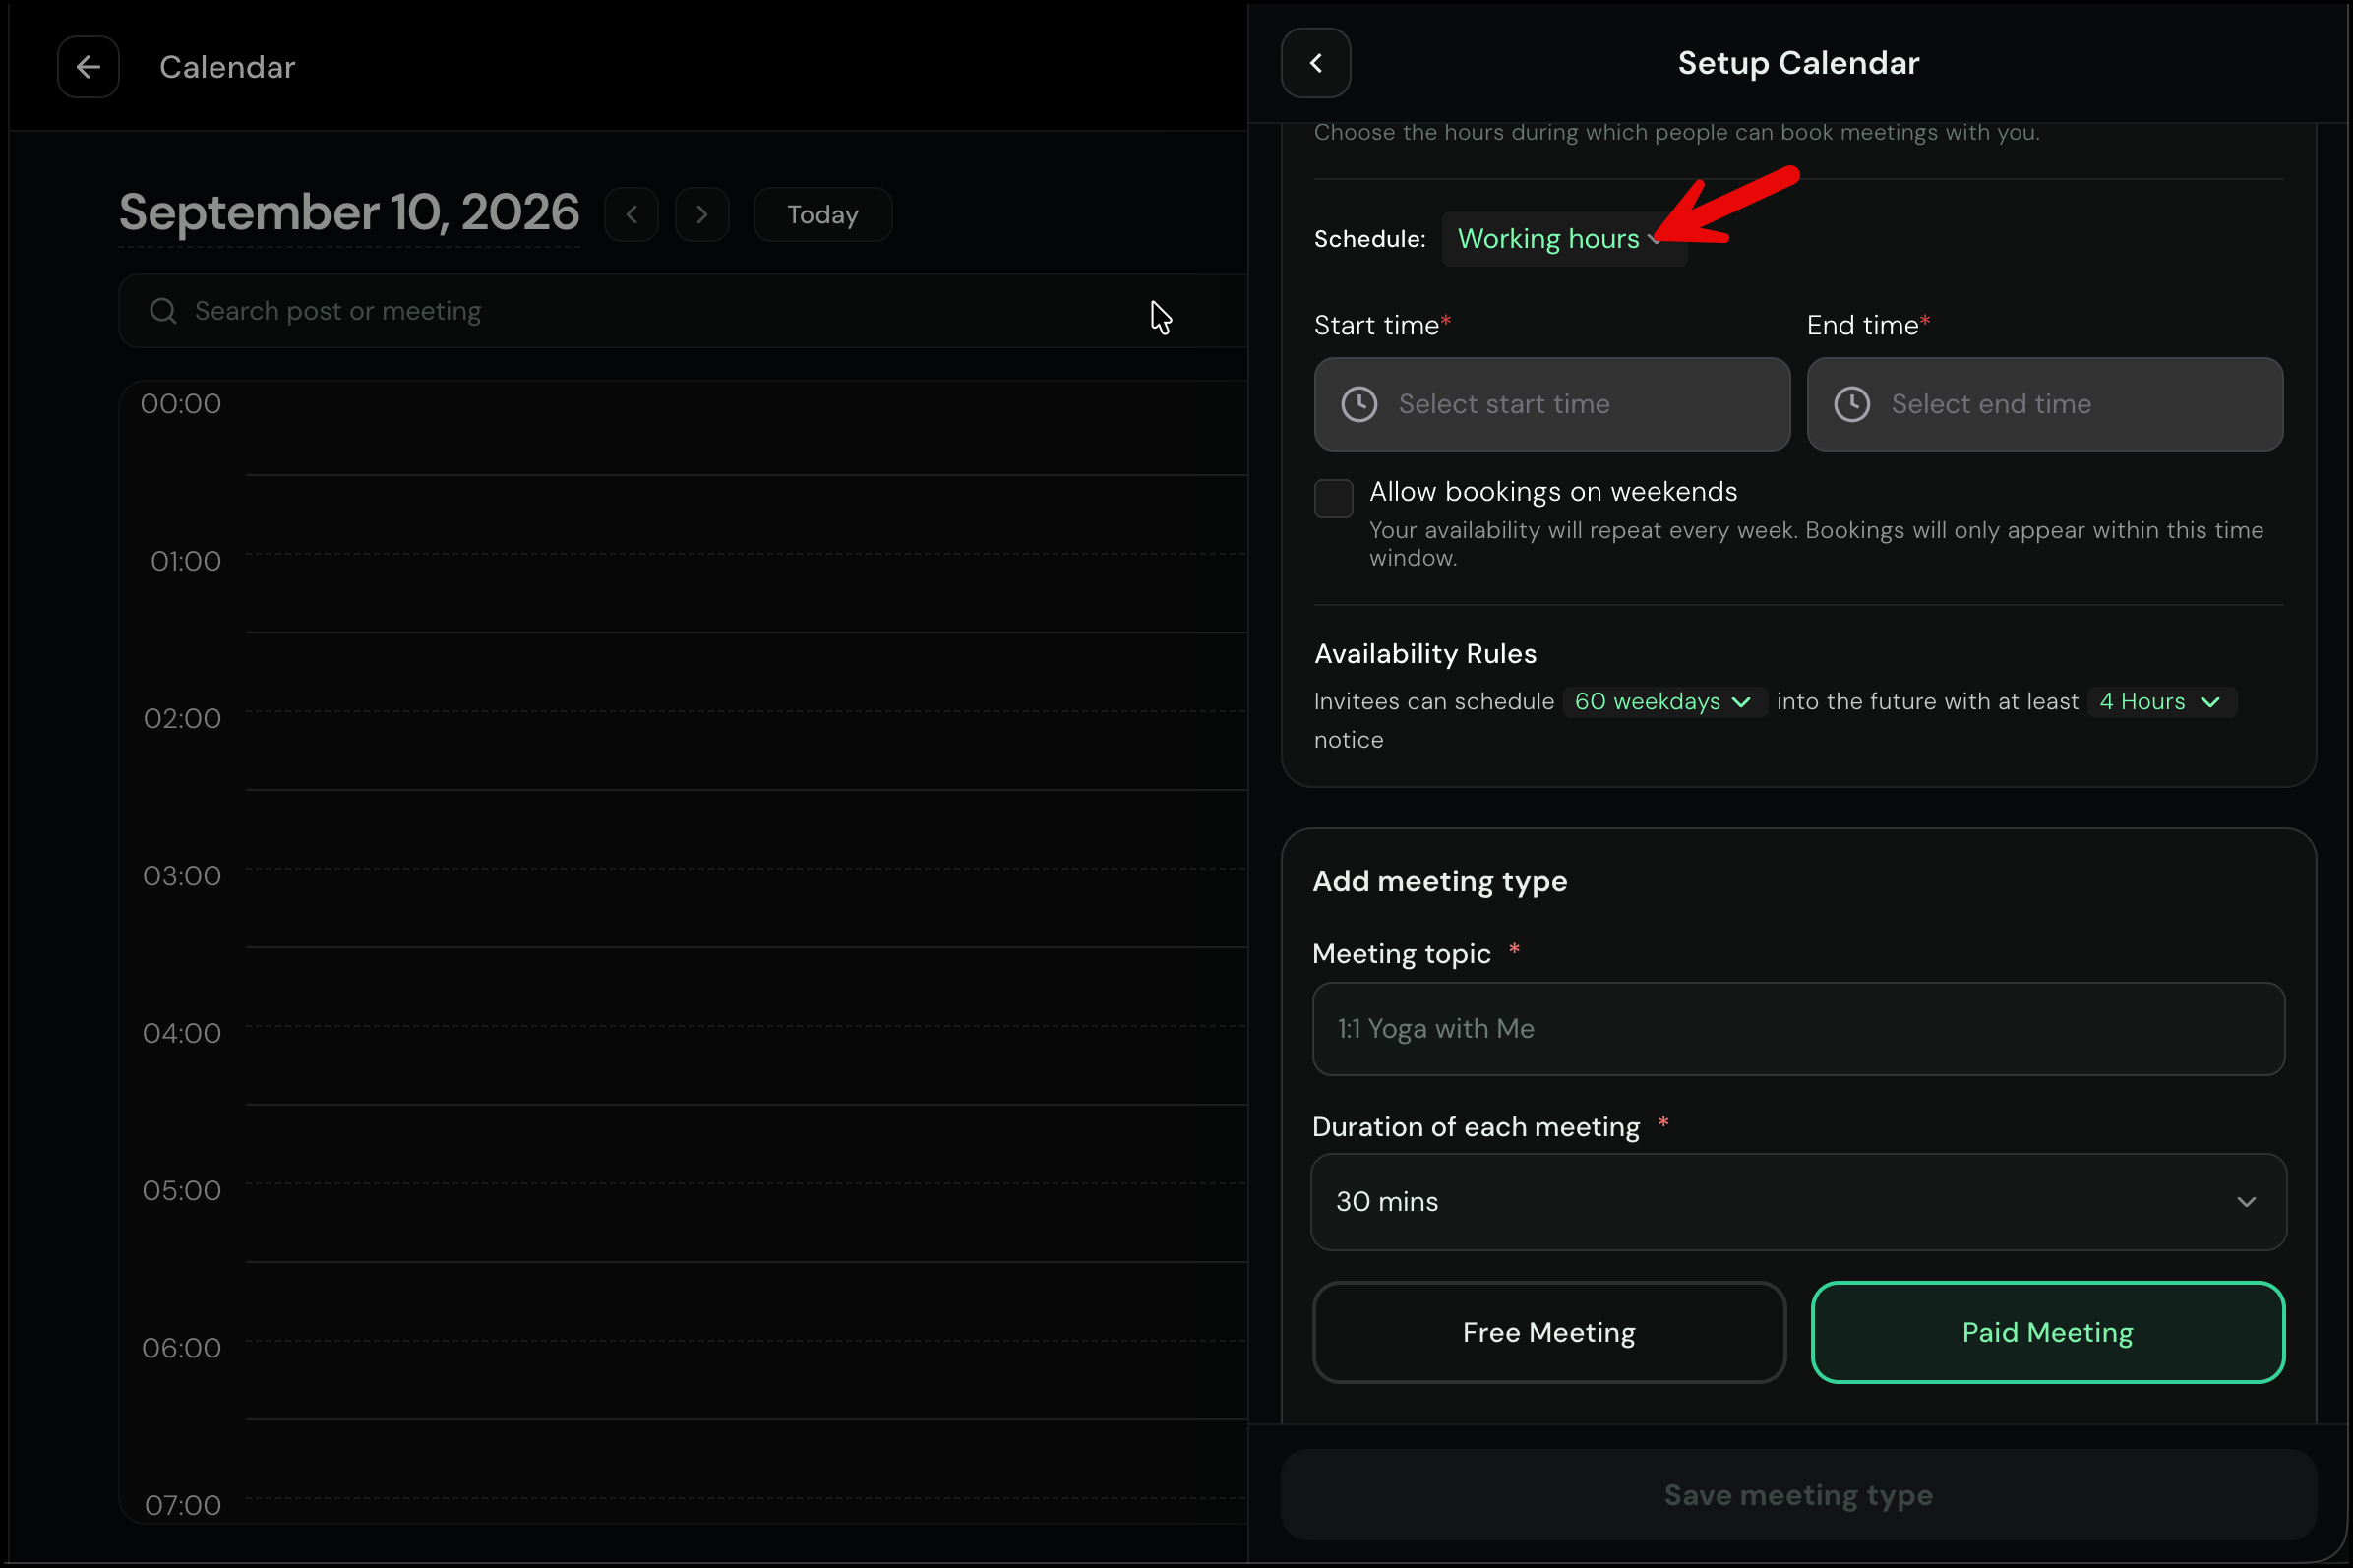Click the back arrow beside Calendar

(88, 67)
